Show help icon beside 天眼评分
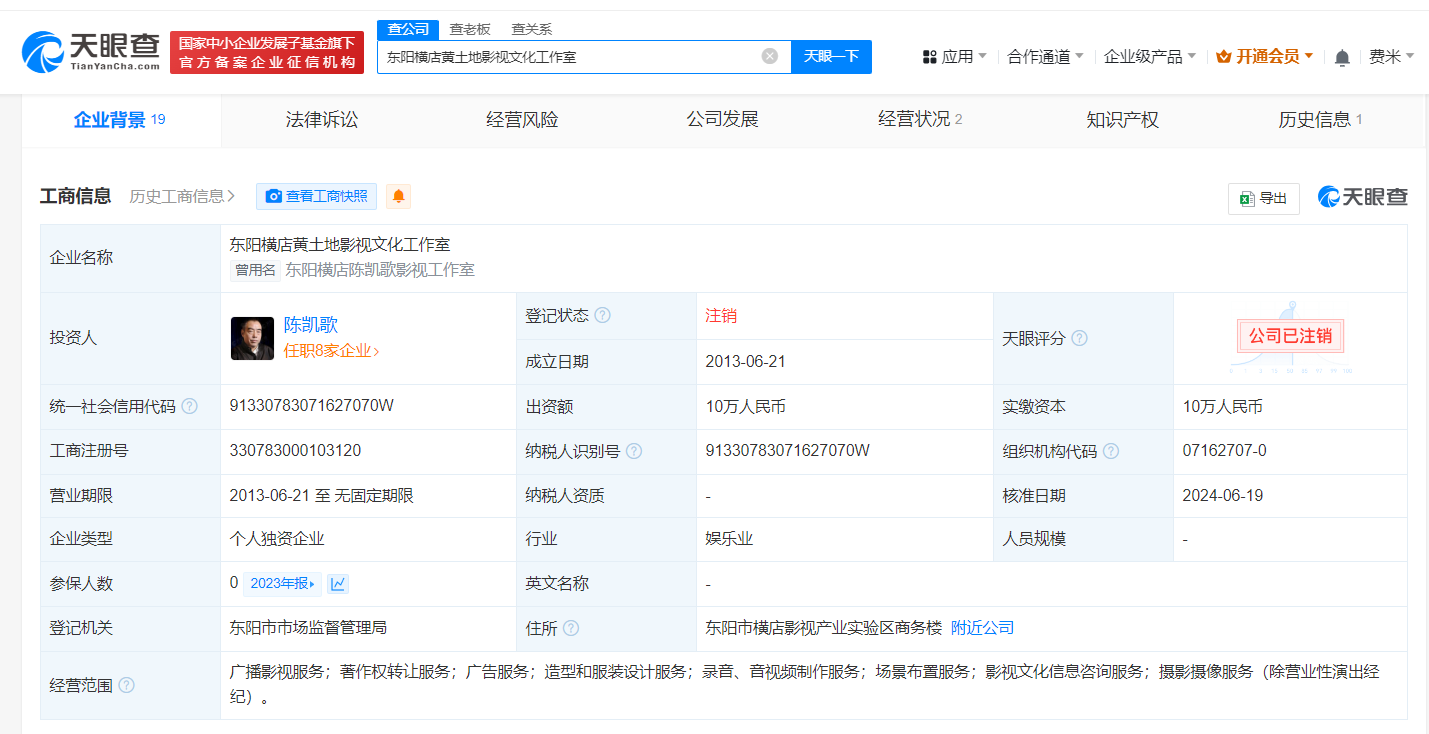The image size is (1429, 734). click(x=1079, y=338)
